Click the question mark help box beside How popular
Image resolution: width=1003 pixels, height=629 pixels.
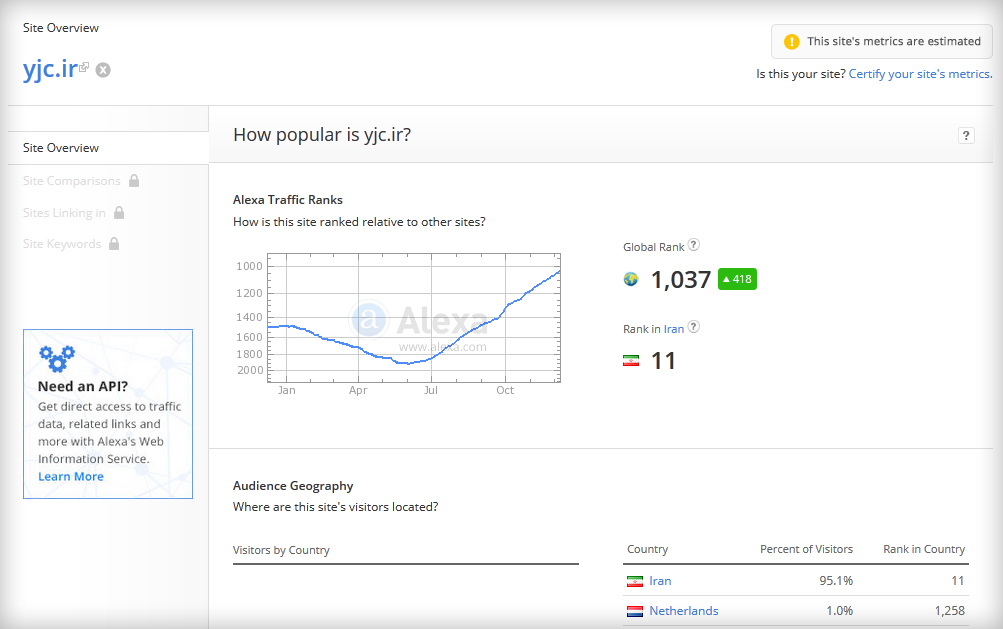tap(966, 136)
